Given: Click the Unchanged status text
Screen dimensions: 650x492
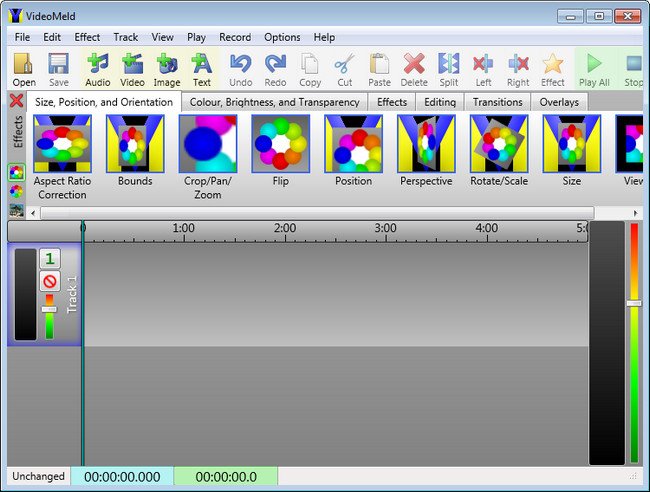Looking at the screenshot, I should [x=38, y=476].
